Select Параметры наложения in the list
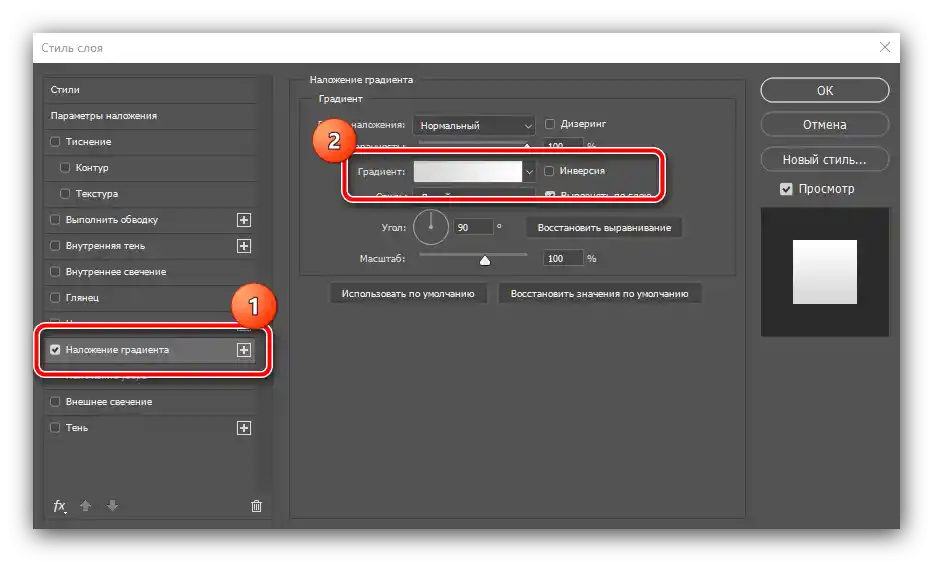The width and height of the screenshot is (933, 562). click(151, 115)
